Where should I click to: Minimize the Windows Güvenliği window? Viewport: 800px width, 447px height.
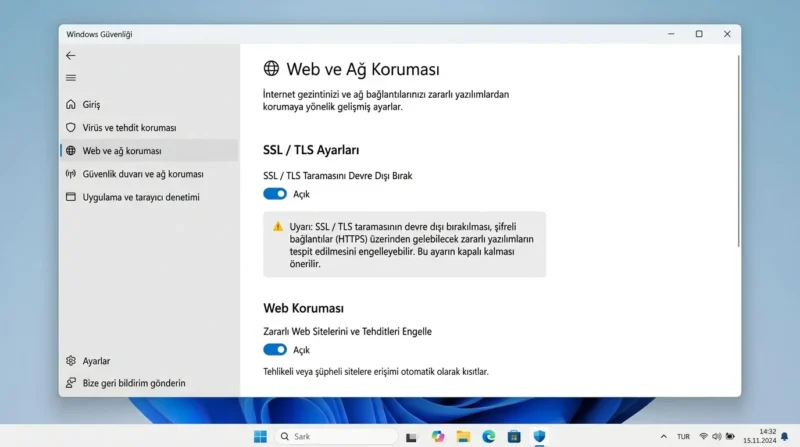[x=671, y=34]
